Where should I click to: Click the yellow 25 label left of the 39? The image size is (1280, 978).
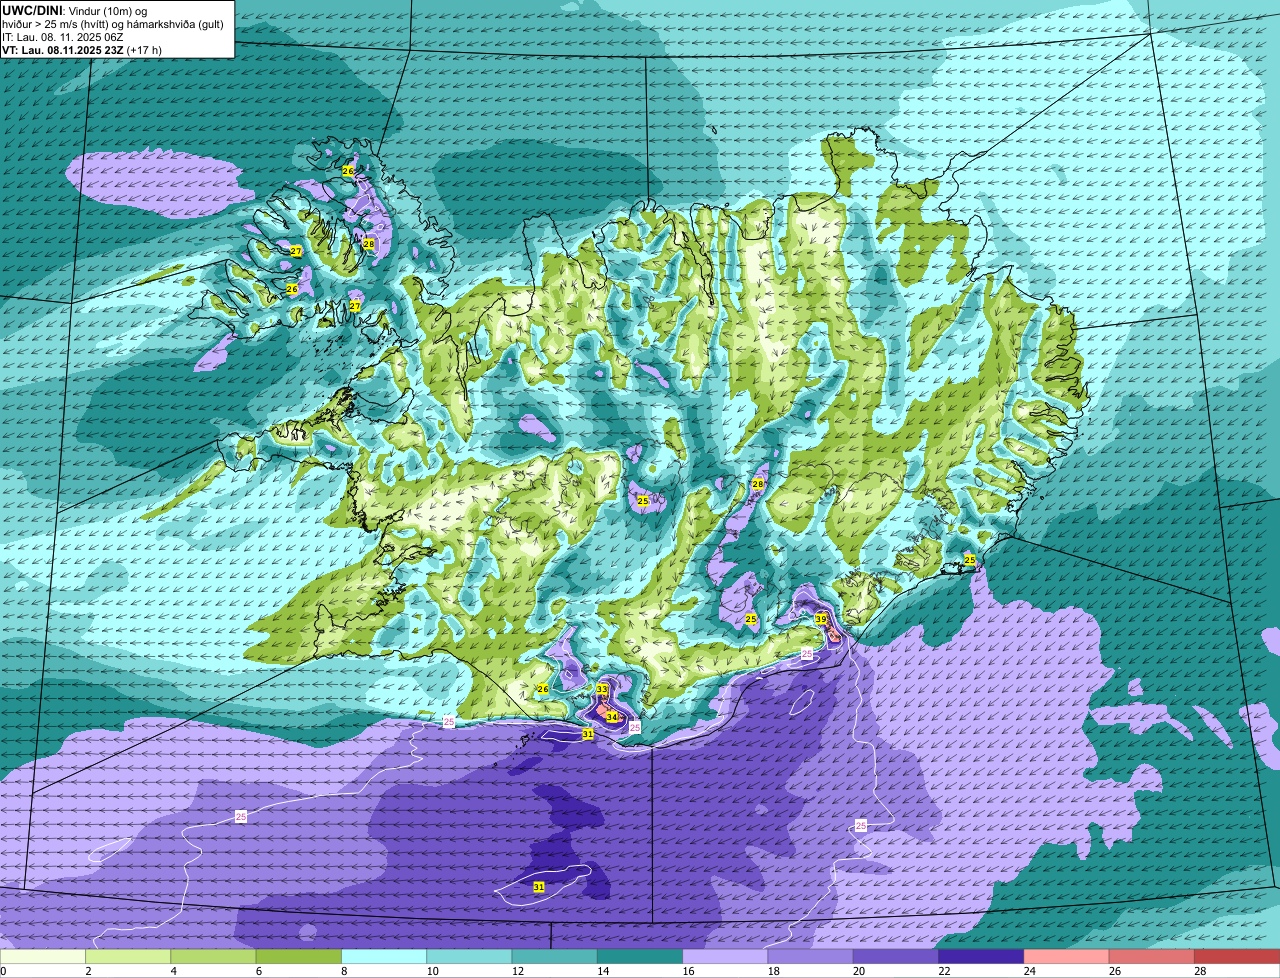[751, 620]
